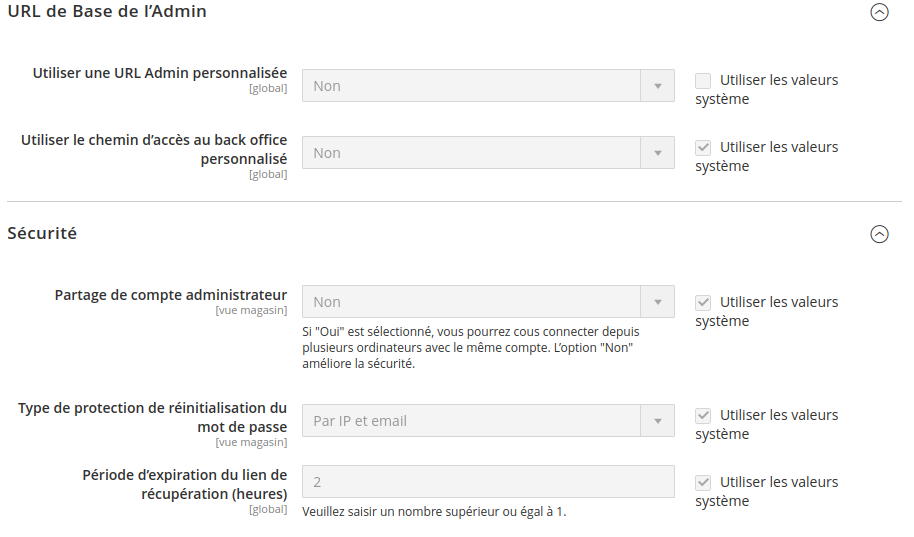This screenshot has width=914, height=537.
Task: Click the Partage de compte administrateur label
Action: pyautogui.click(x=171, y=295)
